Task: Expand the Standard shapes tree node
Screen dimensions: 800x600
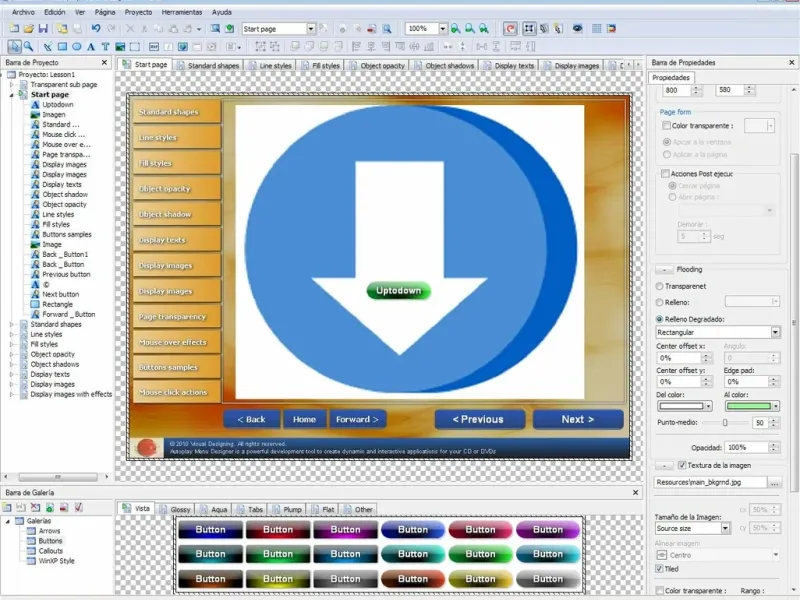Action: (12, 324)
